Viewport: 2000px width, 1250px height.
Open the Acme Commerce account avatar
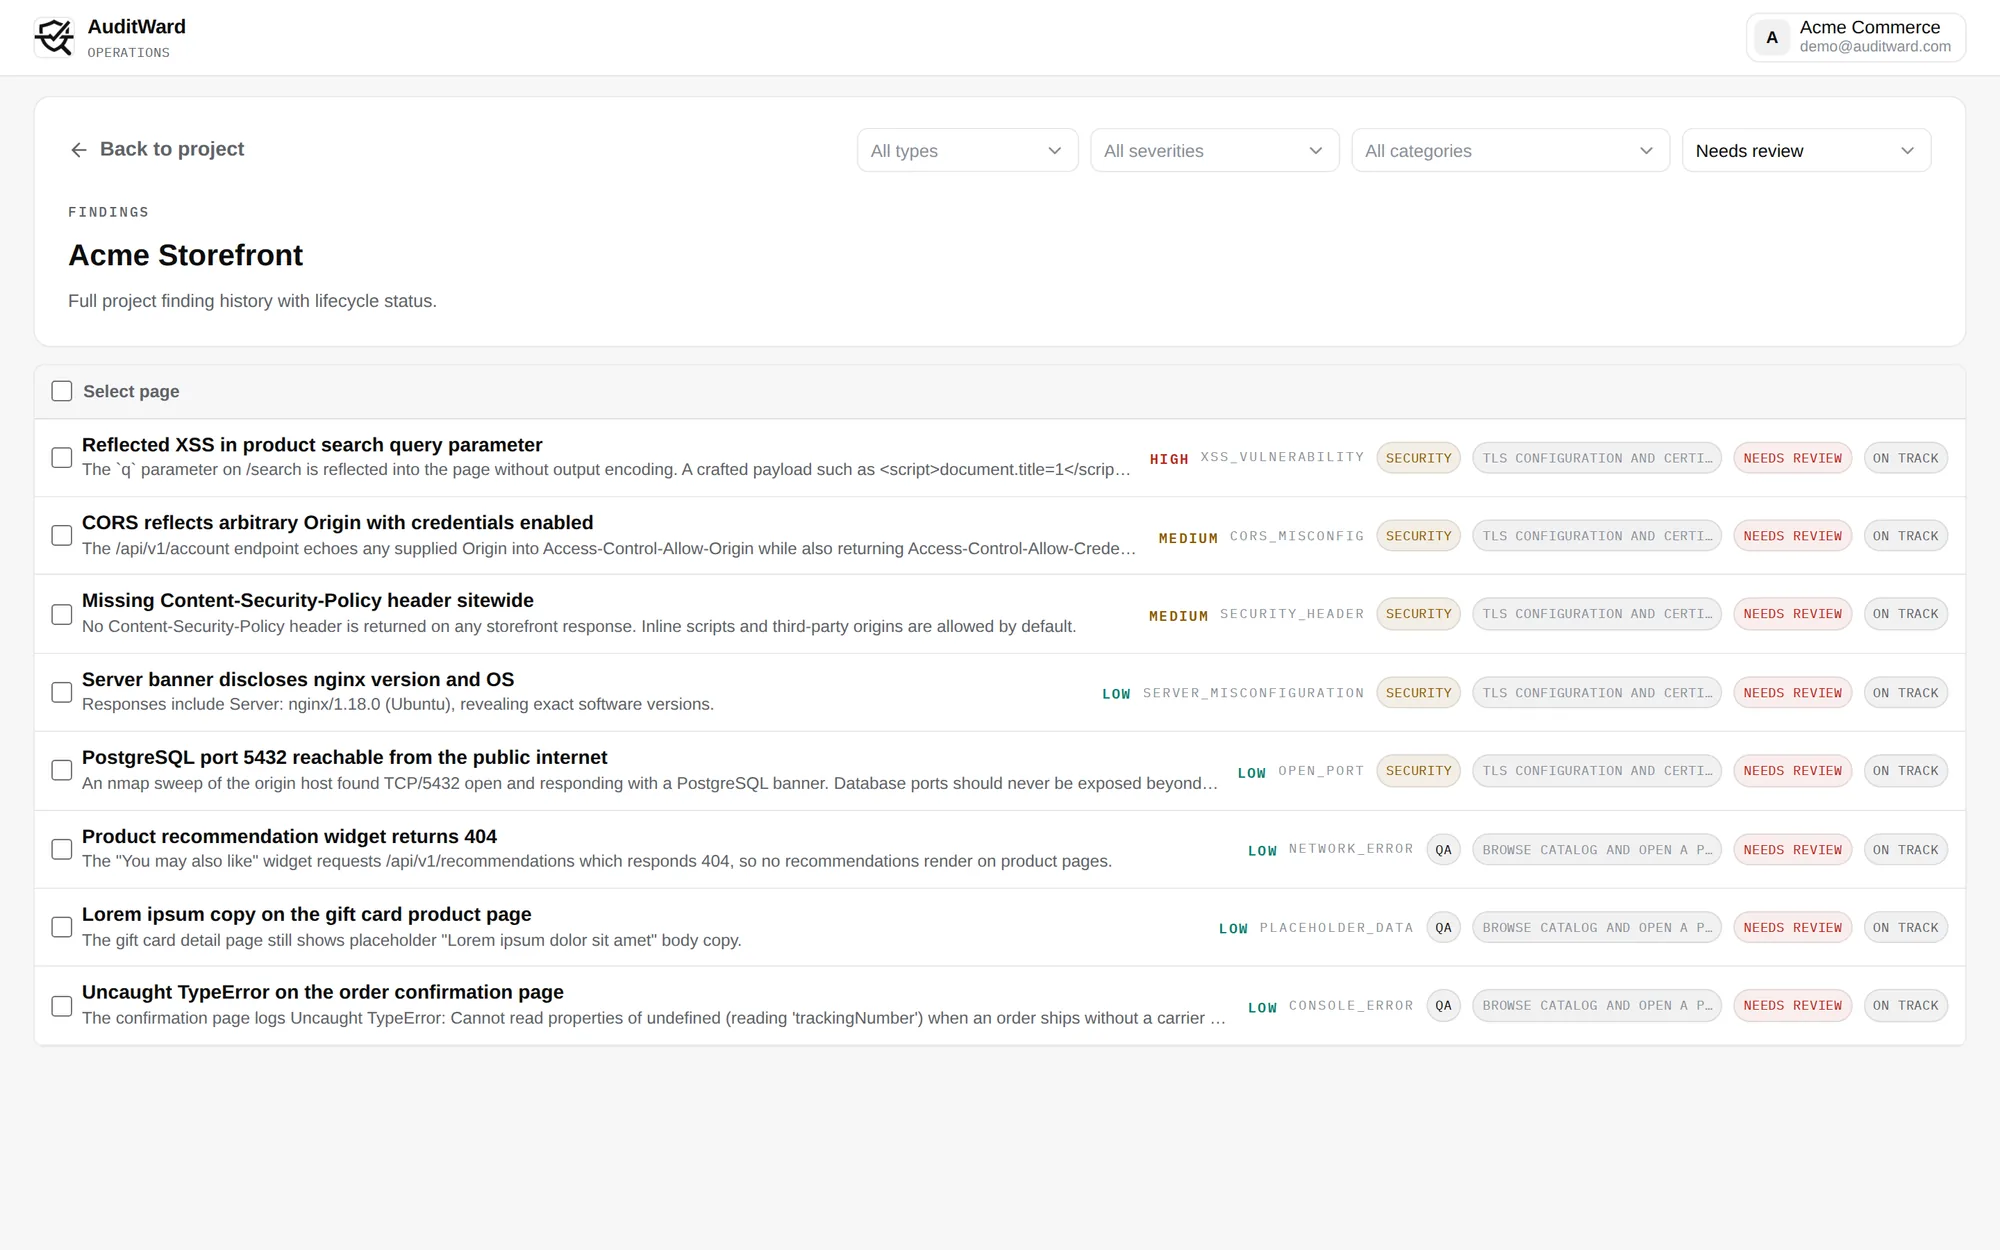[1772, 37]
